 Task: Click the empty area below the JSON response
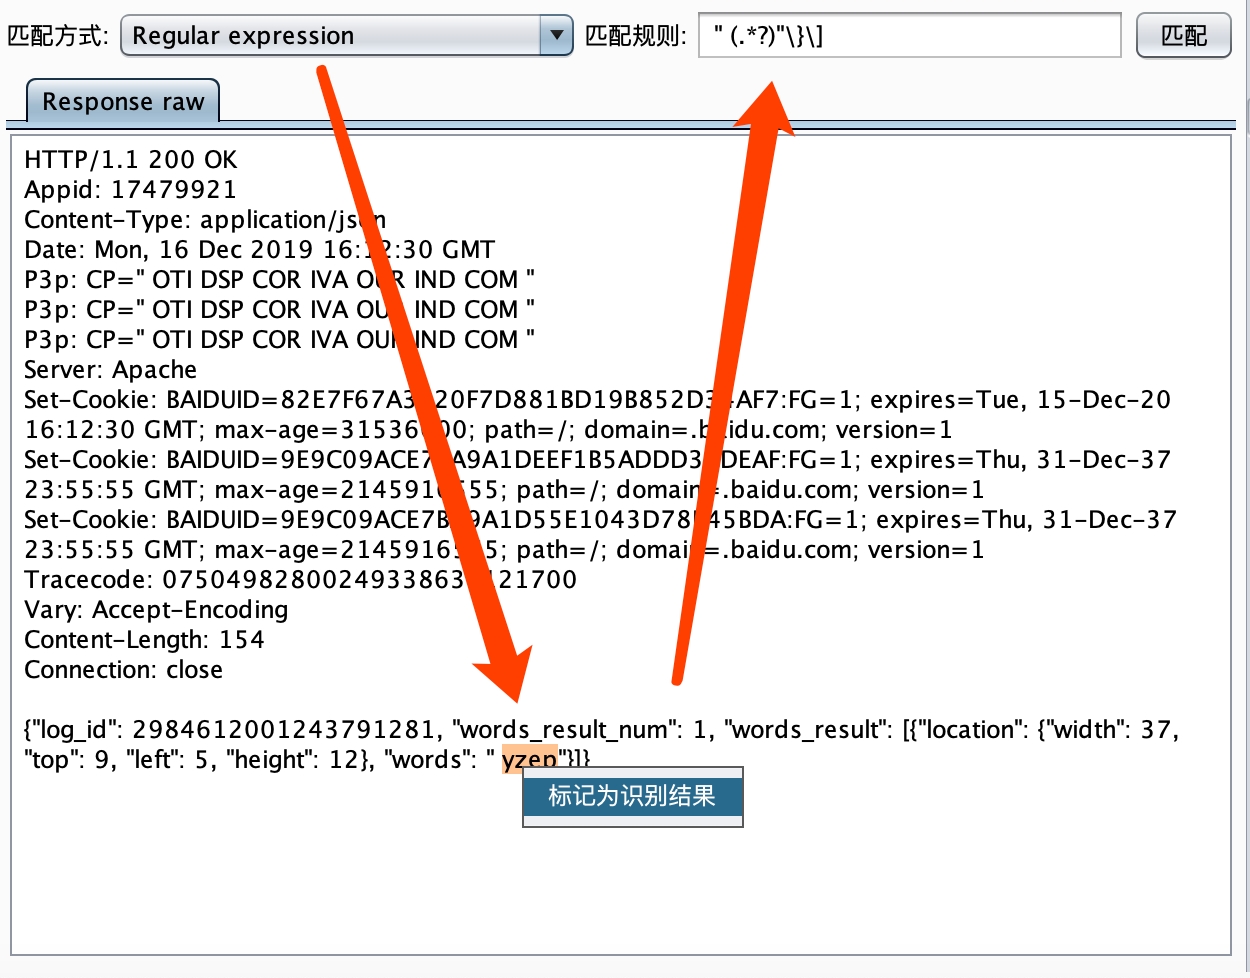[x=620, y=890]
